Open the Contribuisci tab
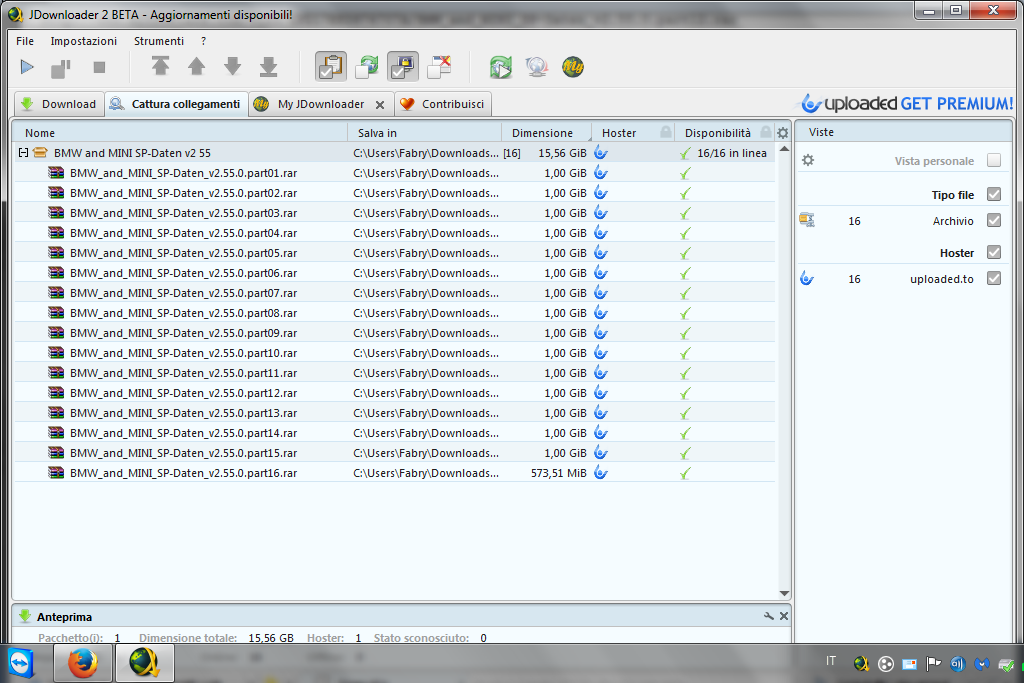 point(443,104)
